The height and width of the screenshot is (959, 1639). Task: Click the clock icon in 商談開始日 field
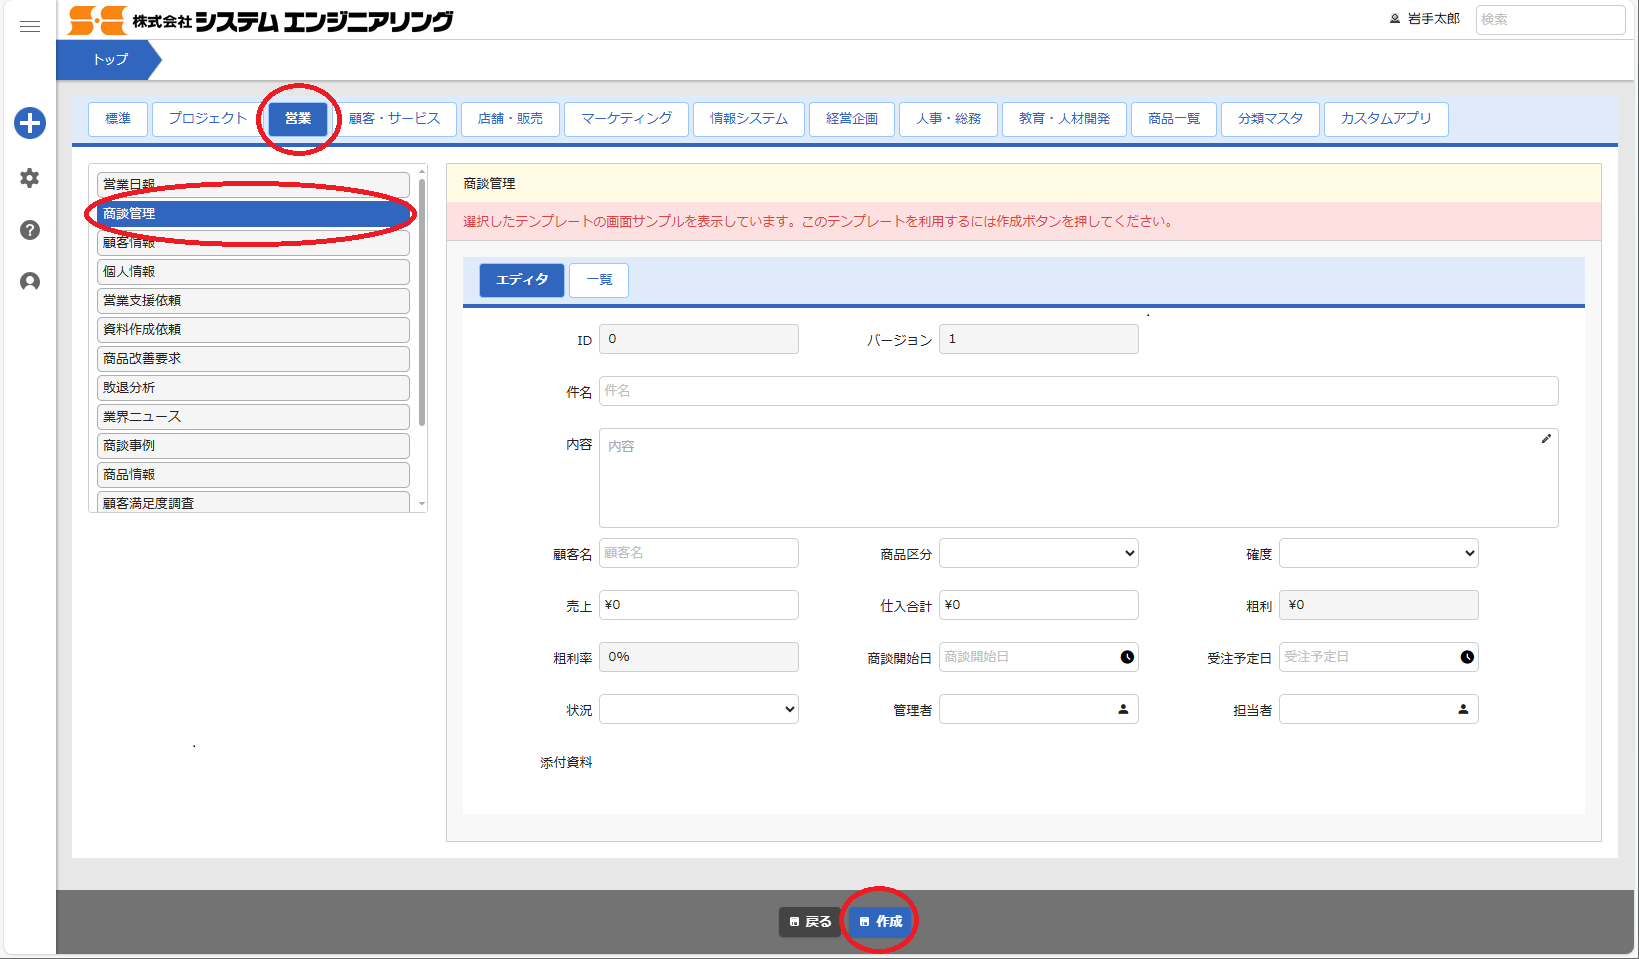(1127, 657)
